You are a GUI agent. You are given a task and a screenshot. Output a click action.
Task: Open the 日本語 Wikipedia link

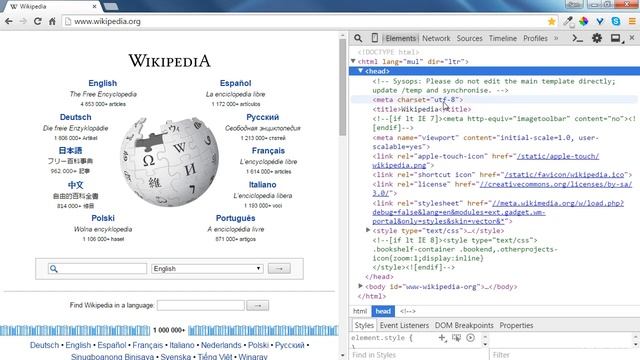(x=70, y=151)
